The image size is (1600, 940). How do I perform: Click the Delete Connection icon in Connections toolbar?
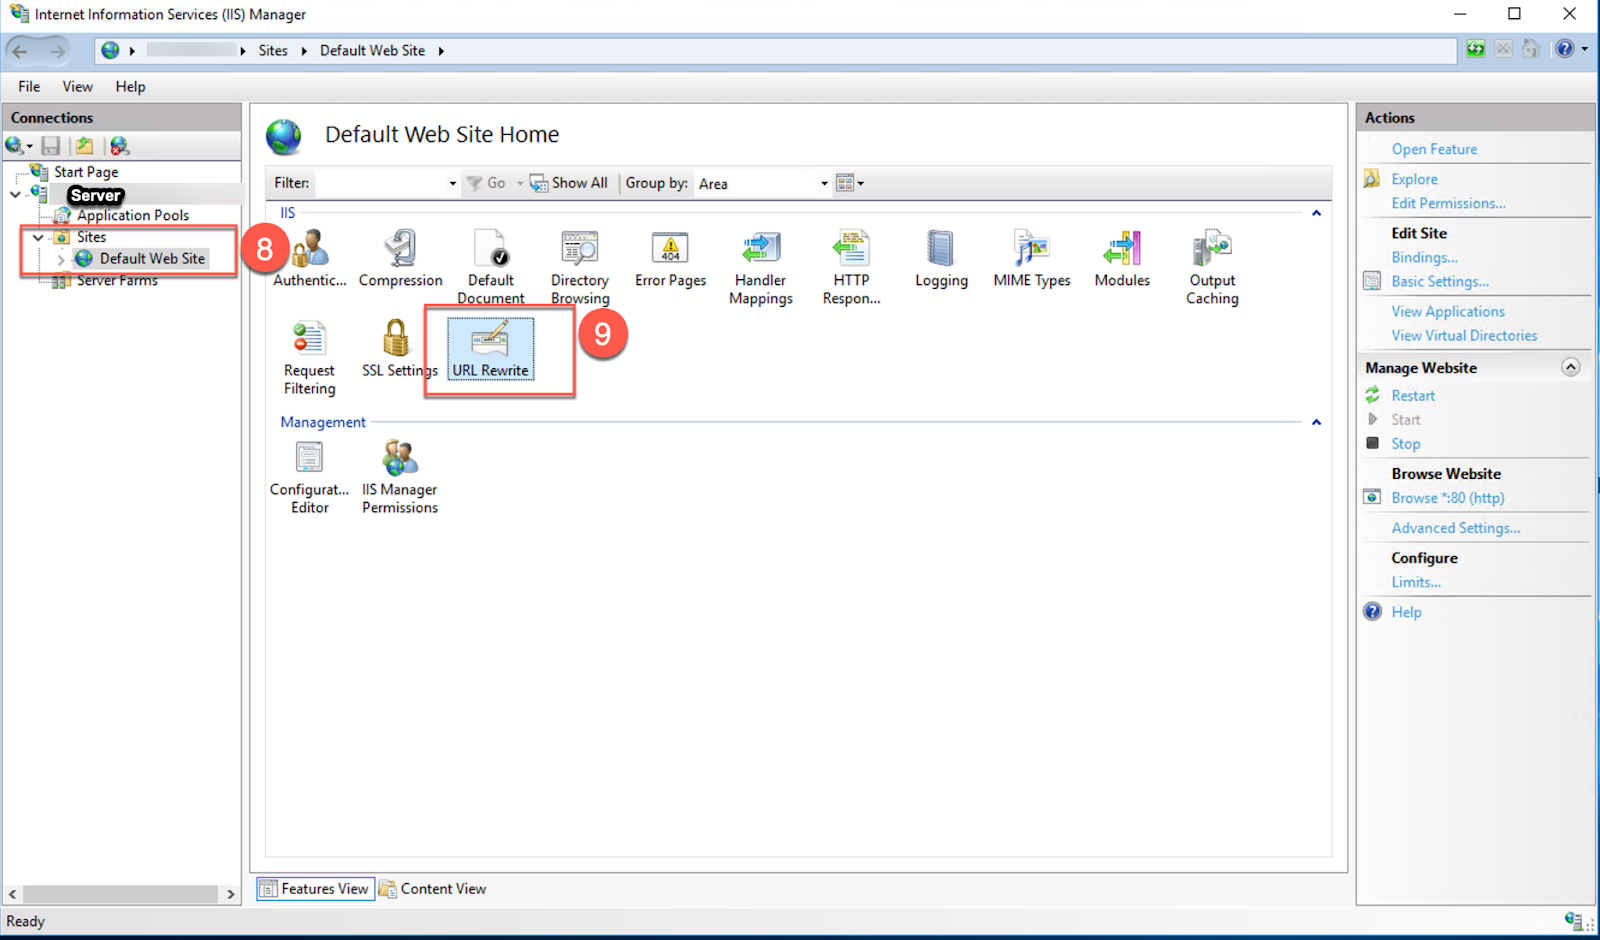120,146
